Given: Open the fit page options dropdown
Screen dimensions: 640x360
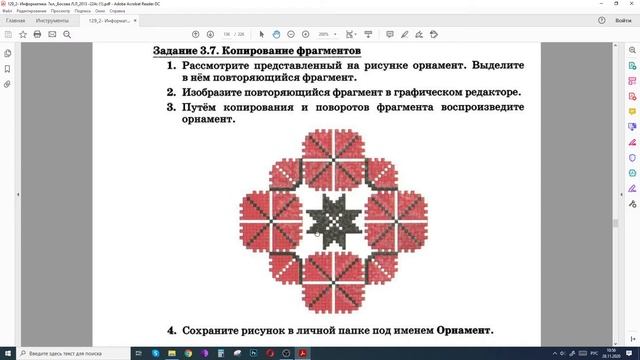Looking at the screenshot, I should click(351, 35).
